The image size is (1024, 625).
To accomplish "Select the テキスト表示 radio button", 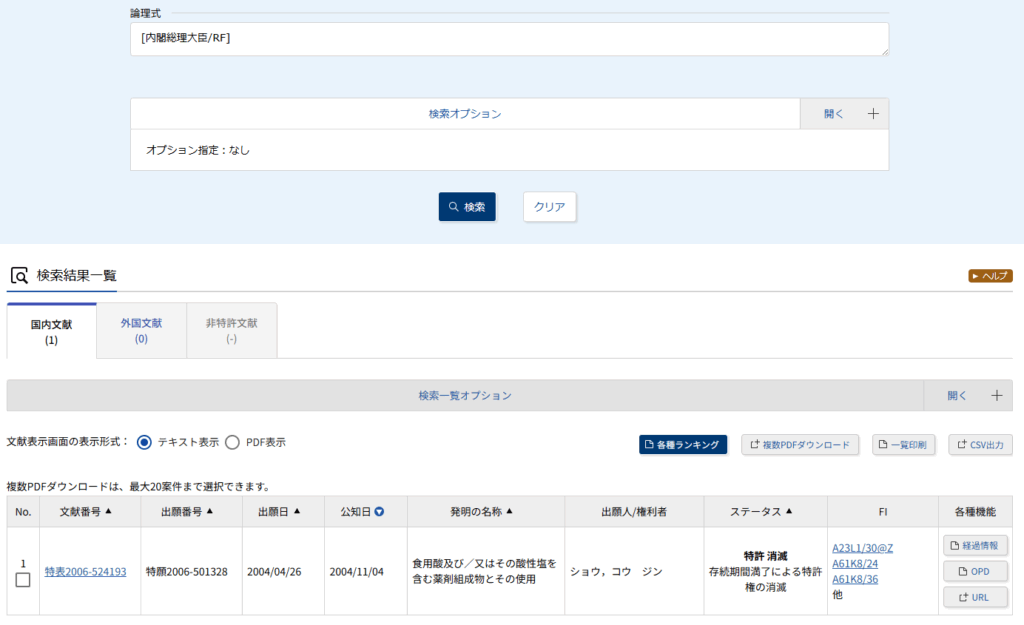I will tap(144, 442).
